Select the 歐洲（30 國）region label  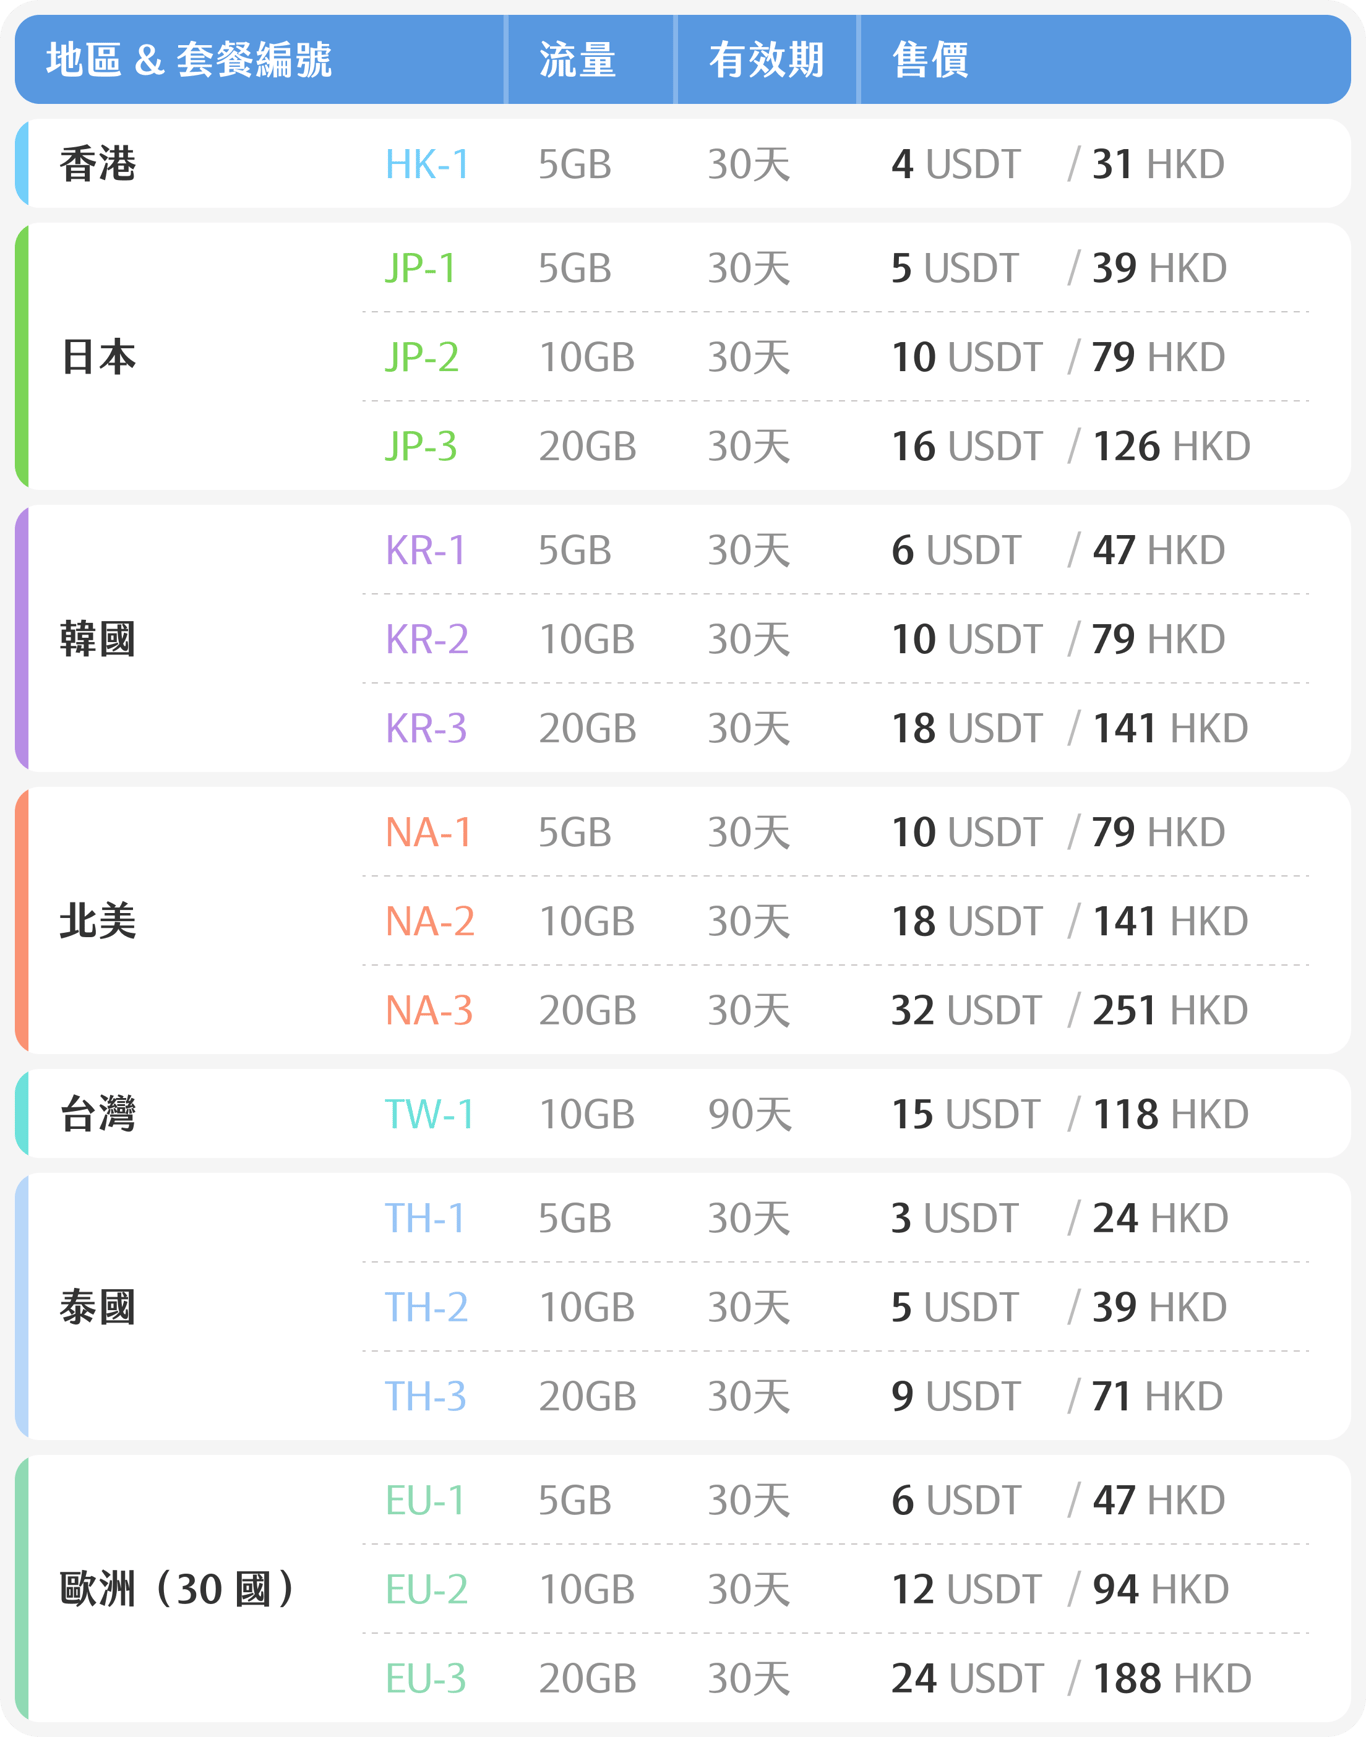177,1589
